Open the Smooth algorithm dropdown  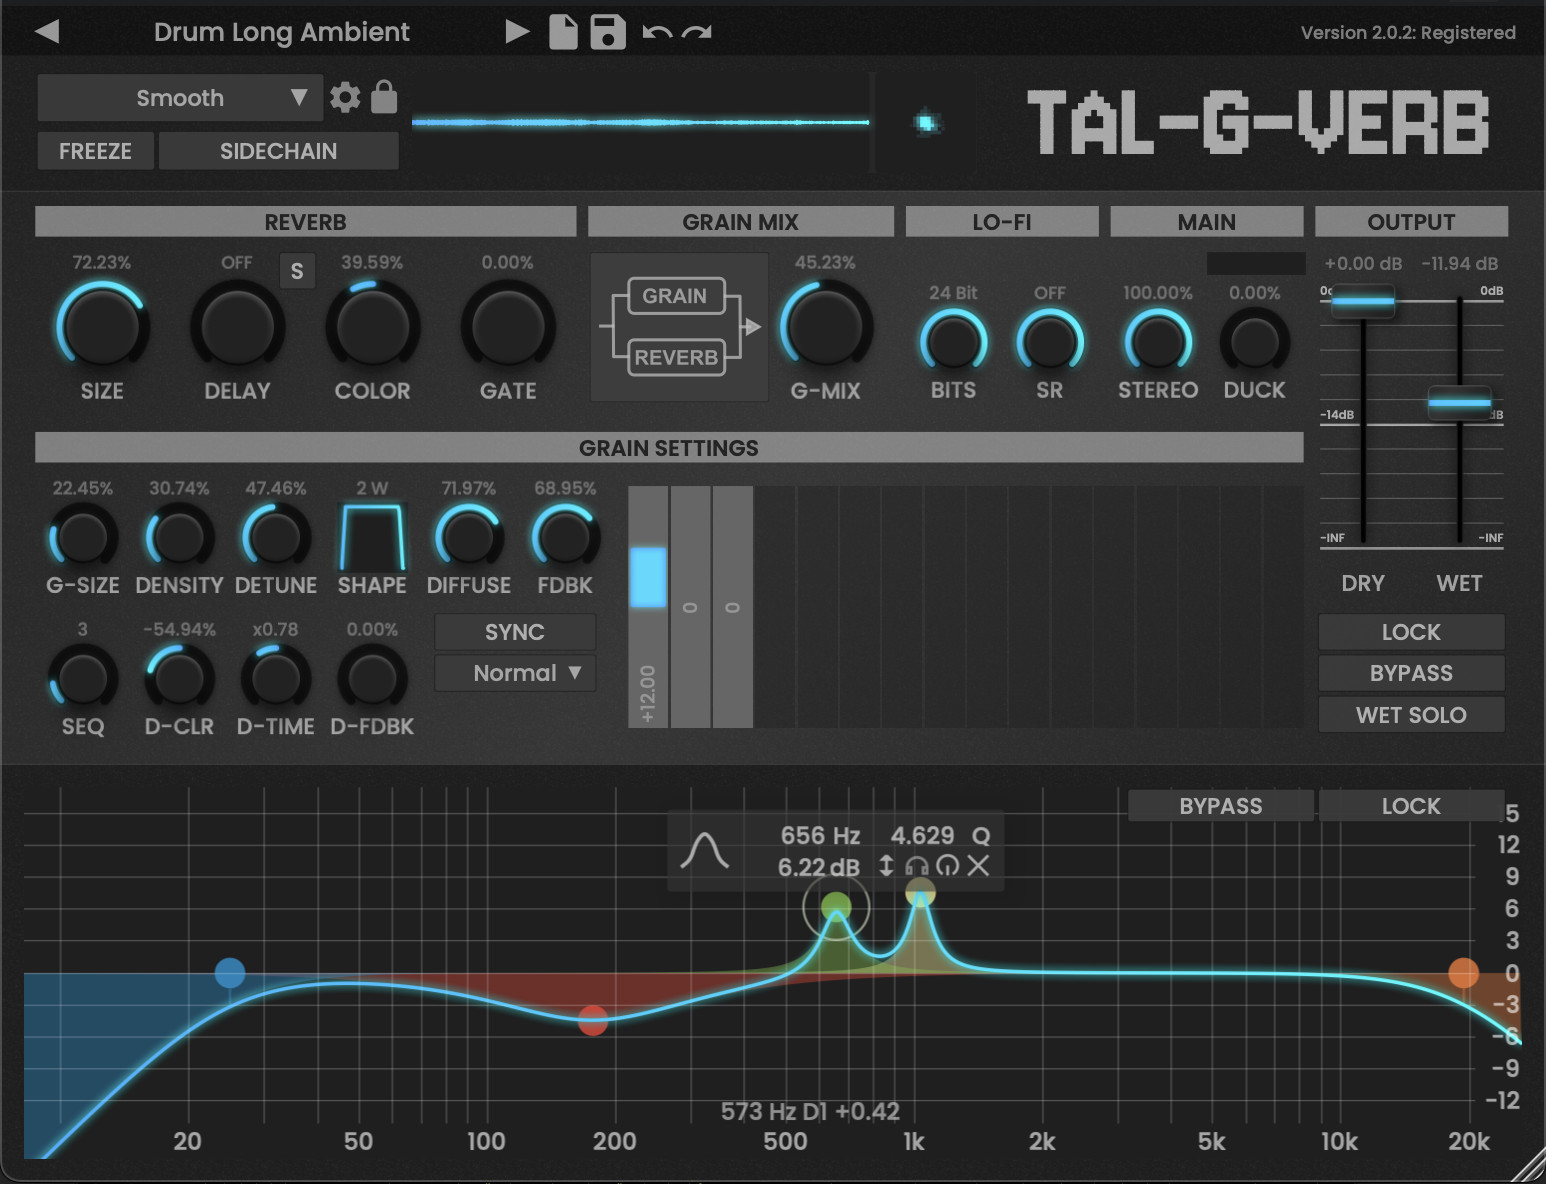coord(180,98)
